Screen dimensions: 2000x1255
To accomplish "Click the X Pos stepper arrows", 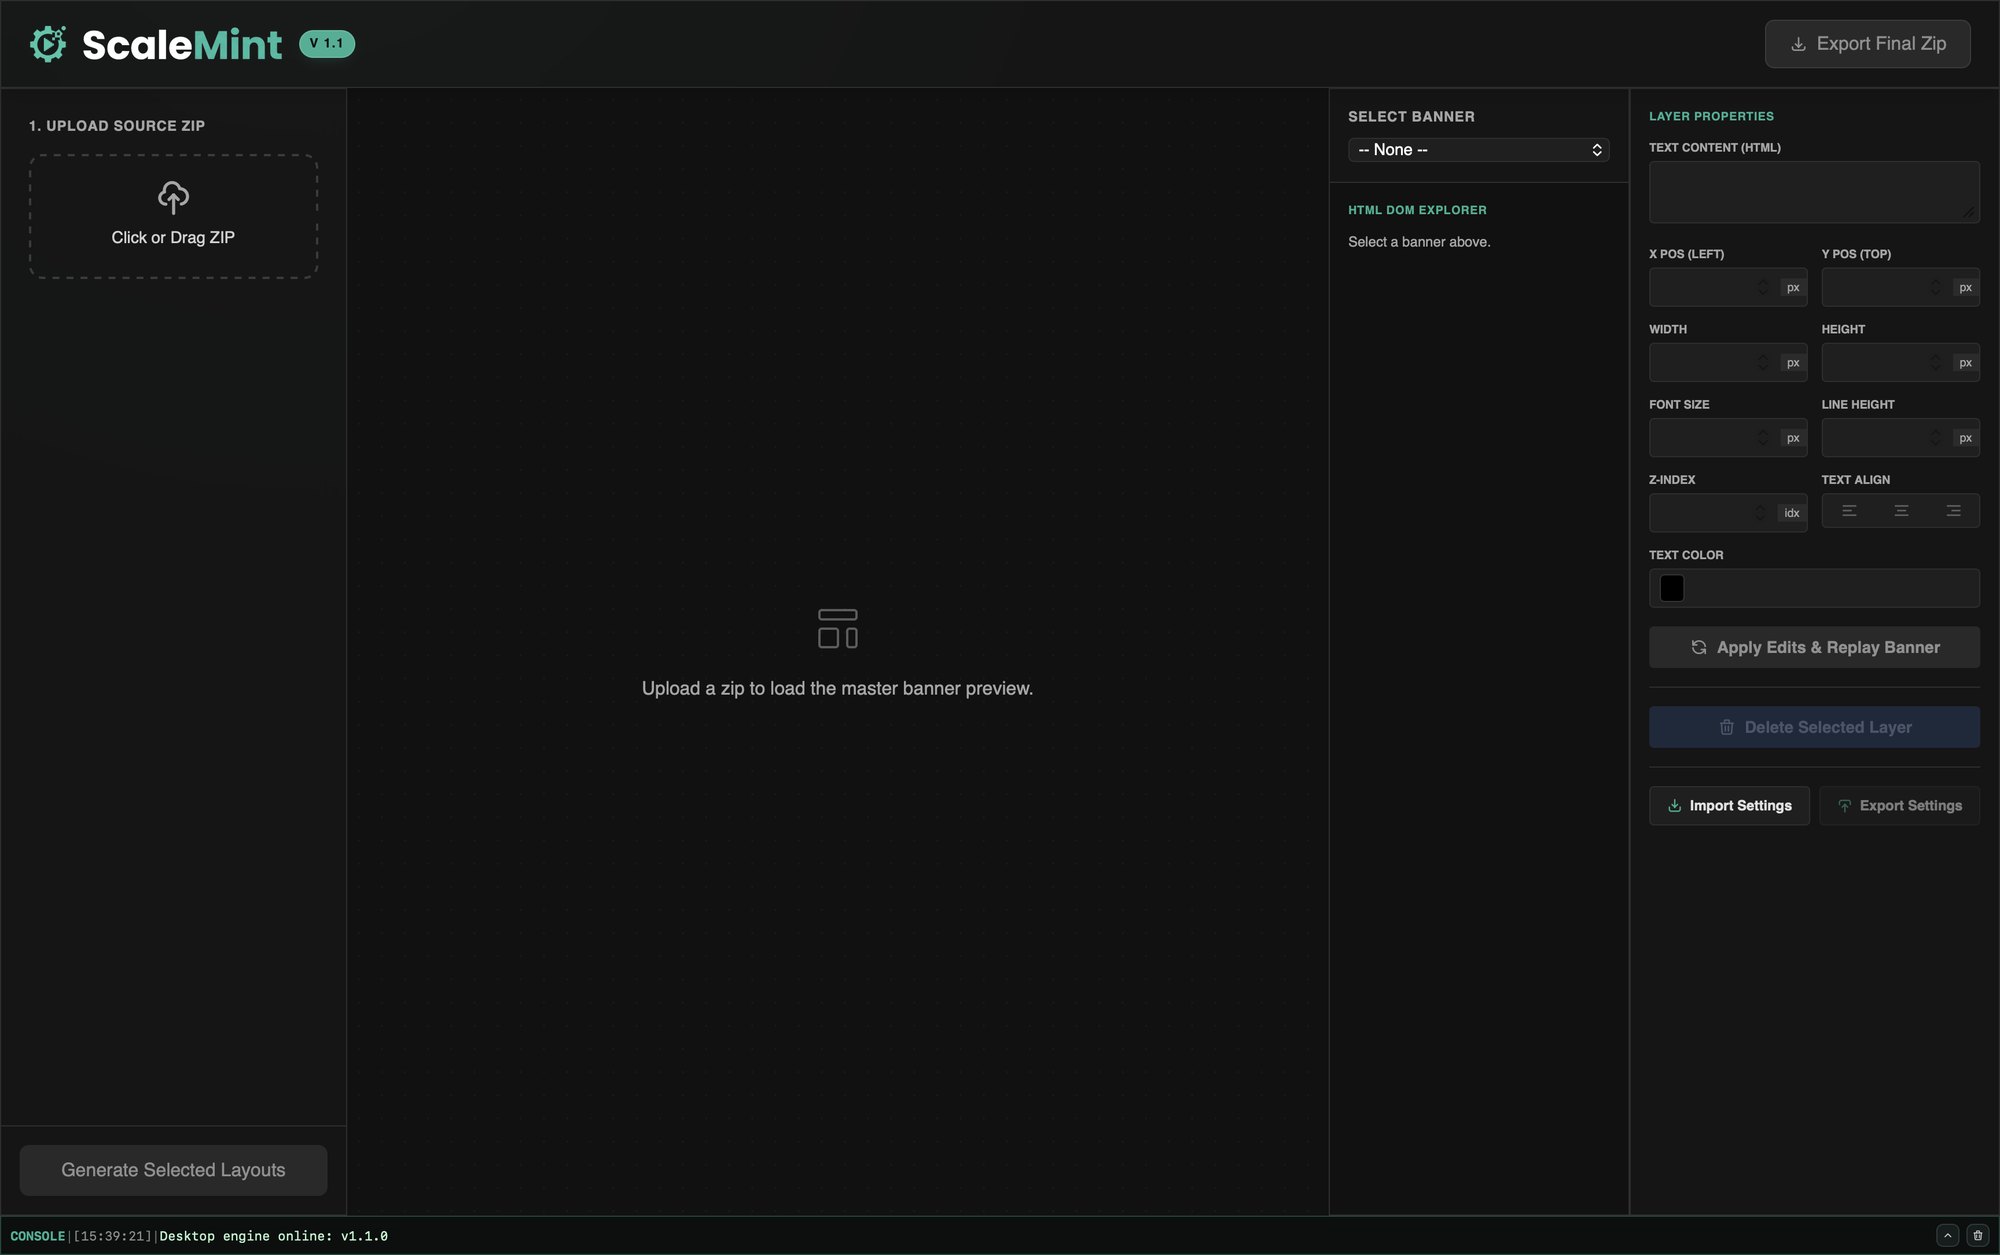I will [1763, 287].
